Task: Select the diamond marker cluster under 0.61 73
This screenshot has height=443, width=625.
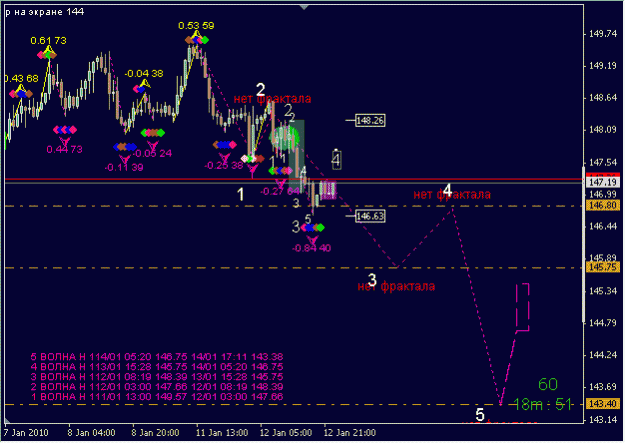Action: [x=47, y=55]
